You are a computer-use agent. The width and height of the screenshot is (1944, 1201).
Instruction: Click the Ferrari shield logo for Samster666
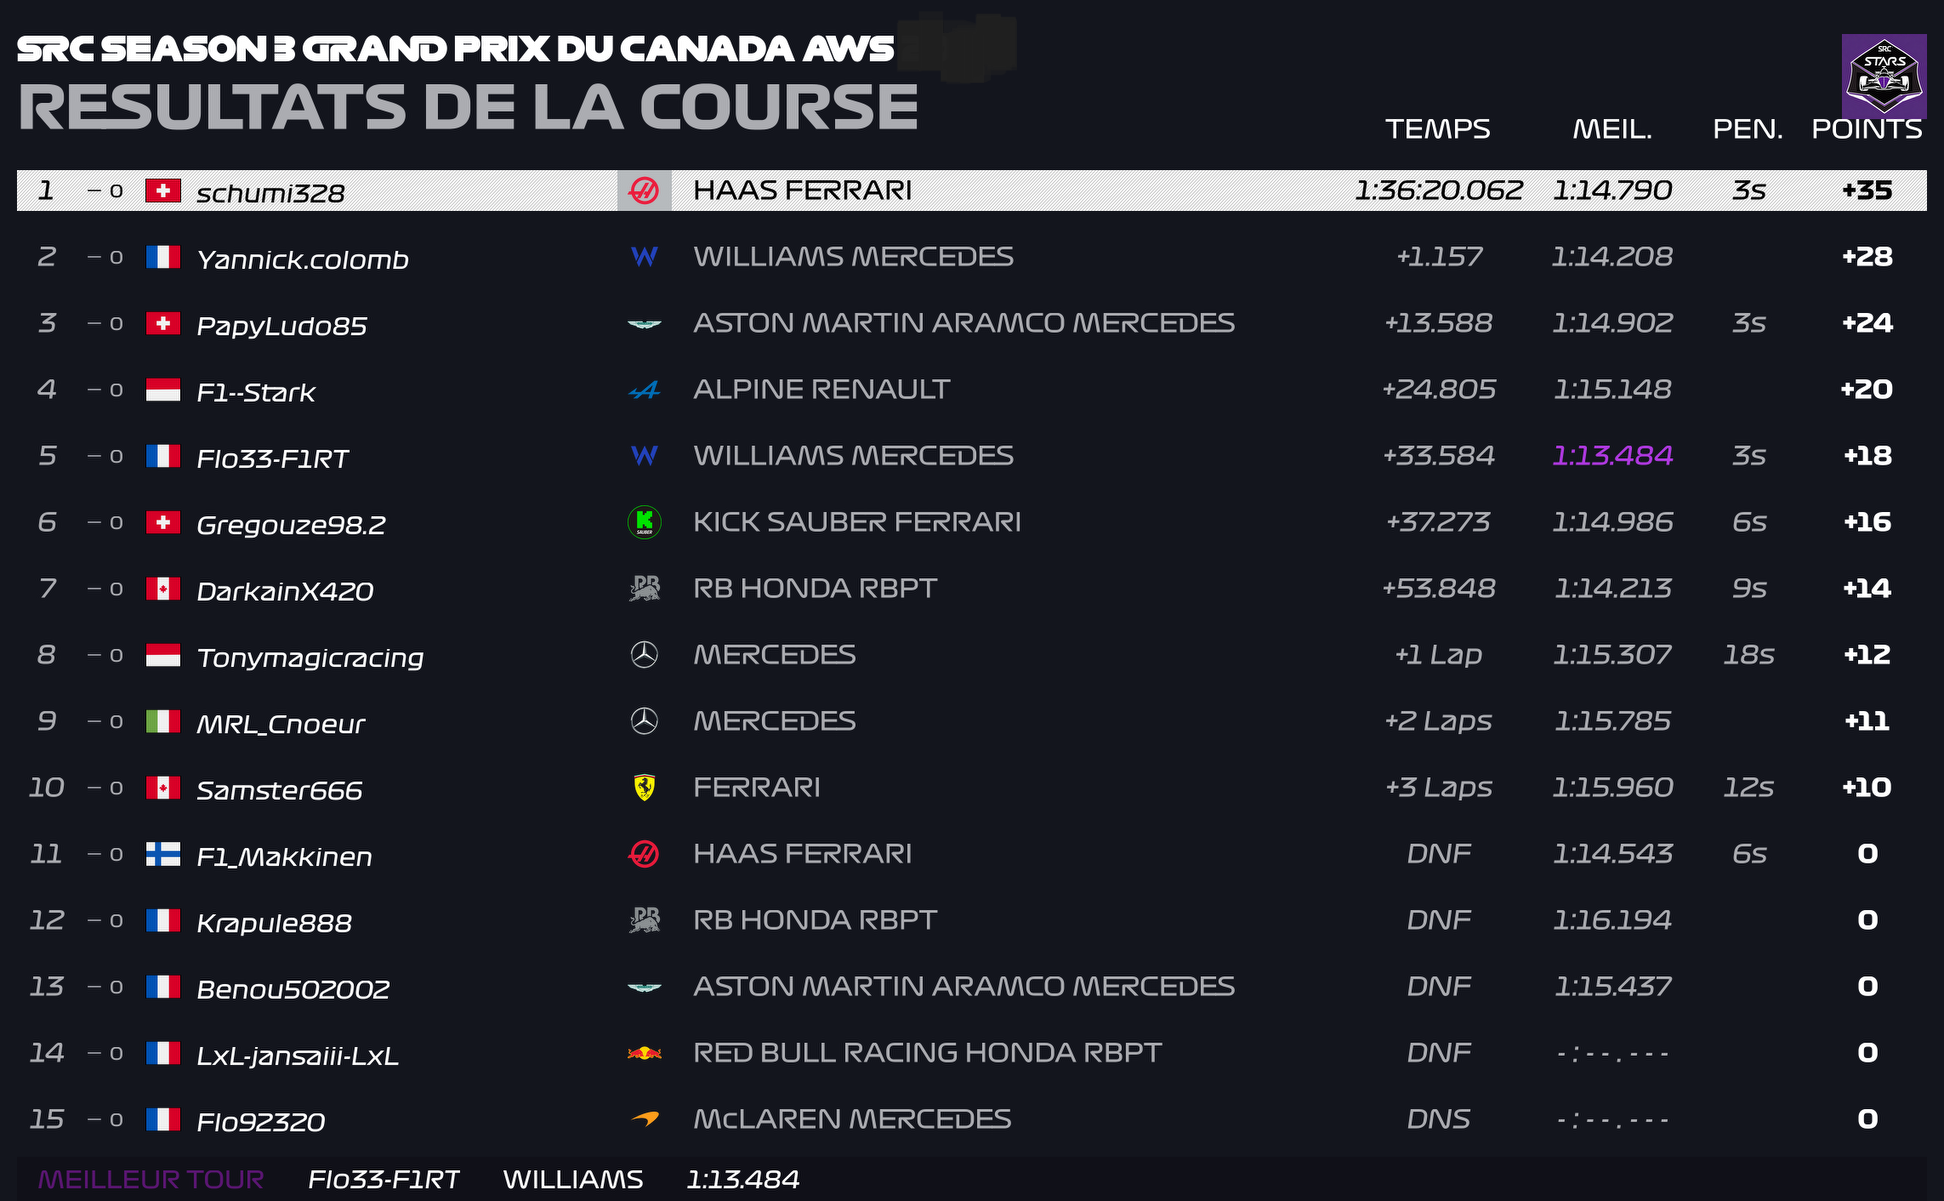[x=644, y=788]
